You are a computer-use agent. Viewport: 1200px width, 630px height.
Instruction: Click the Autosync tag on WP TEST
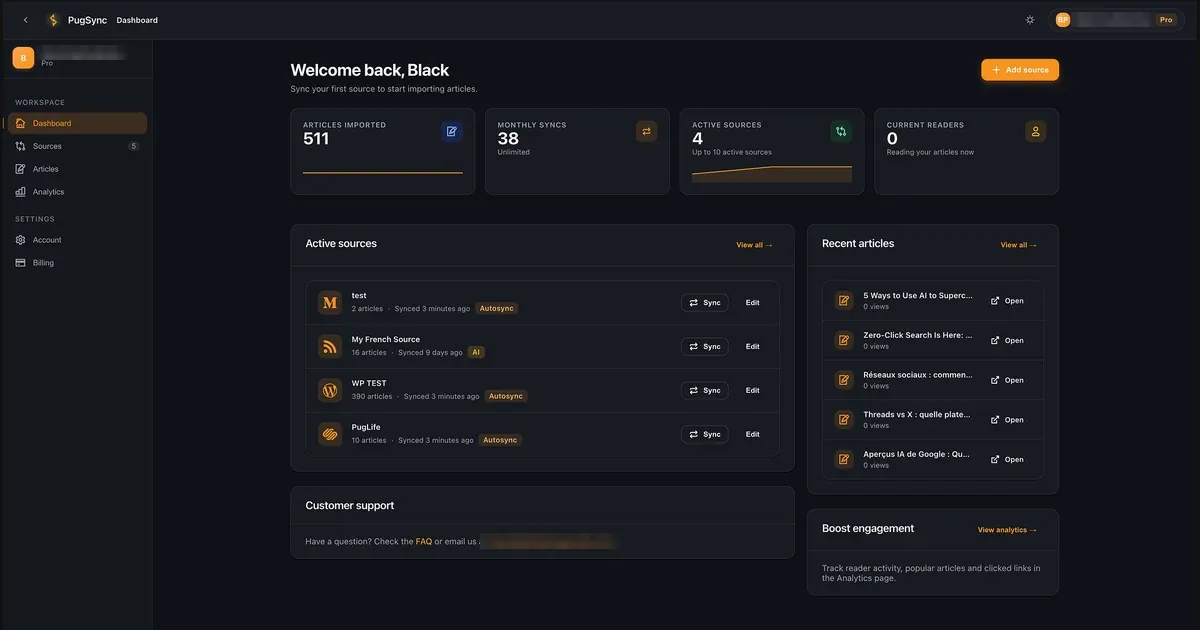point(506,397)
